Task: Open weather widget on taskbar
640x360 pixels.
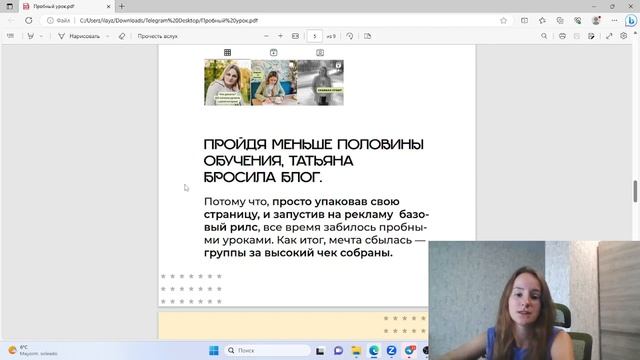Action: click(x=33, y=350)
